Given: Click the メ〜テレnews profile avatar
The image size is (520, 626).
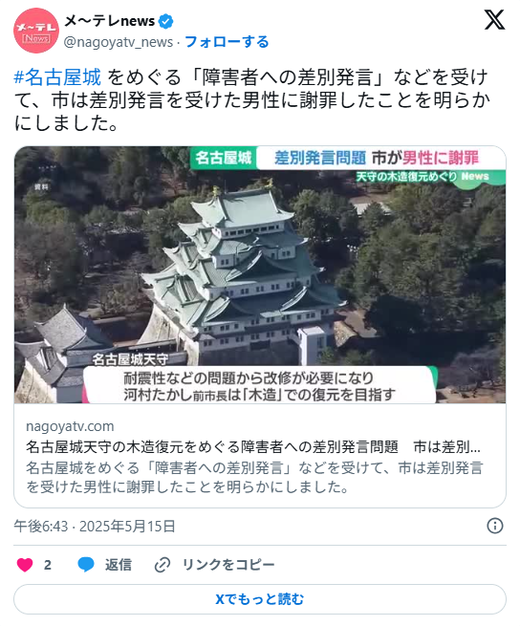Looking at the screenshot, I should pos(36,31).
